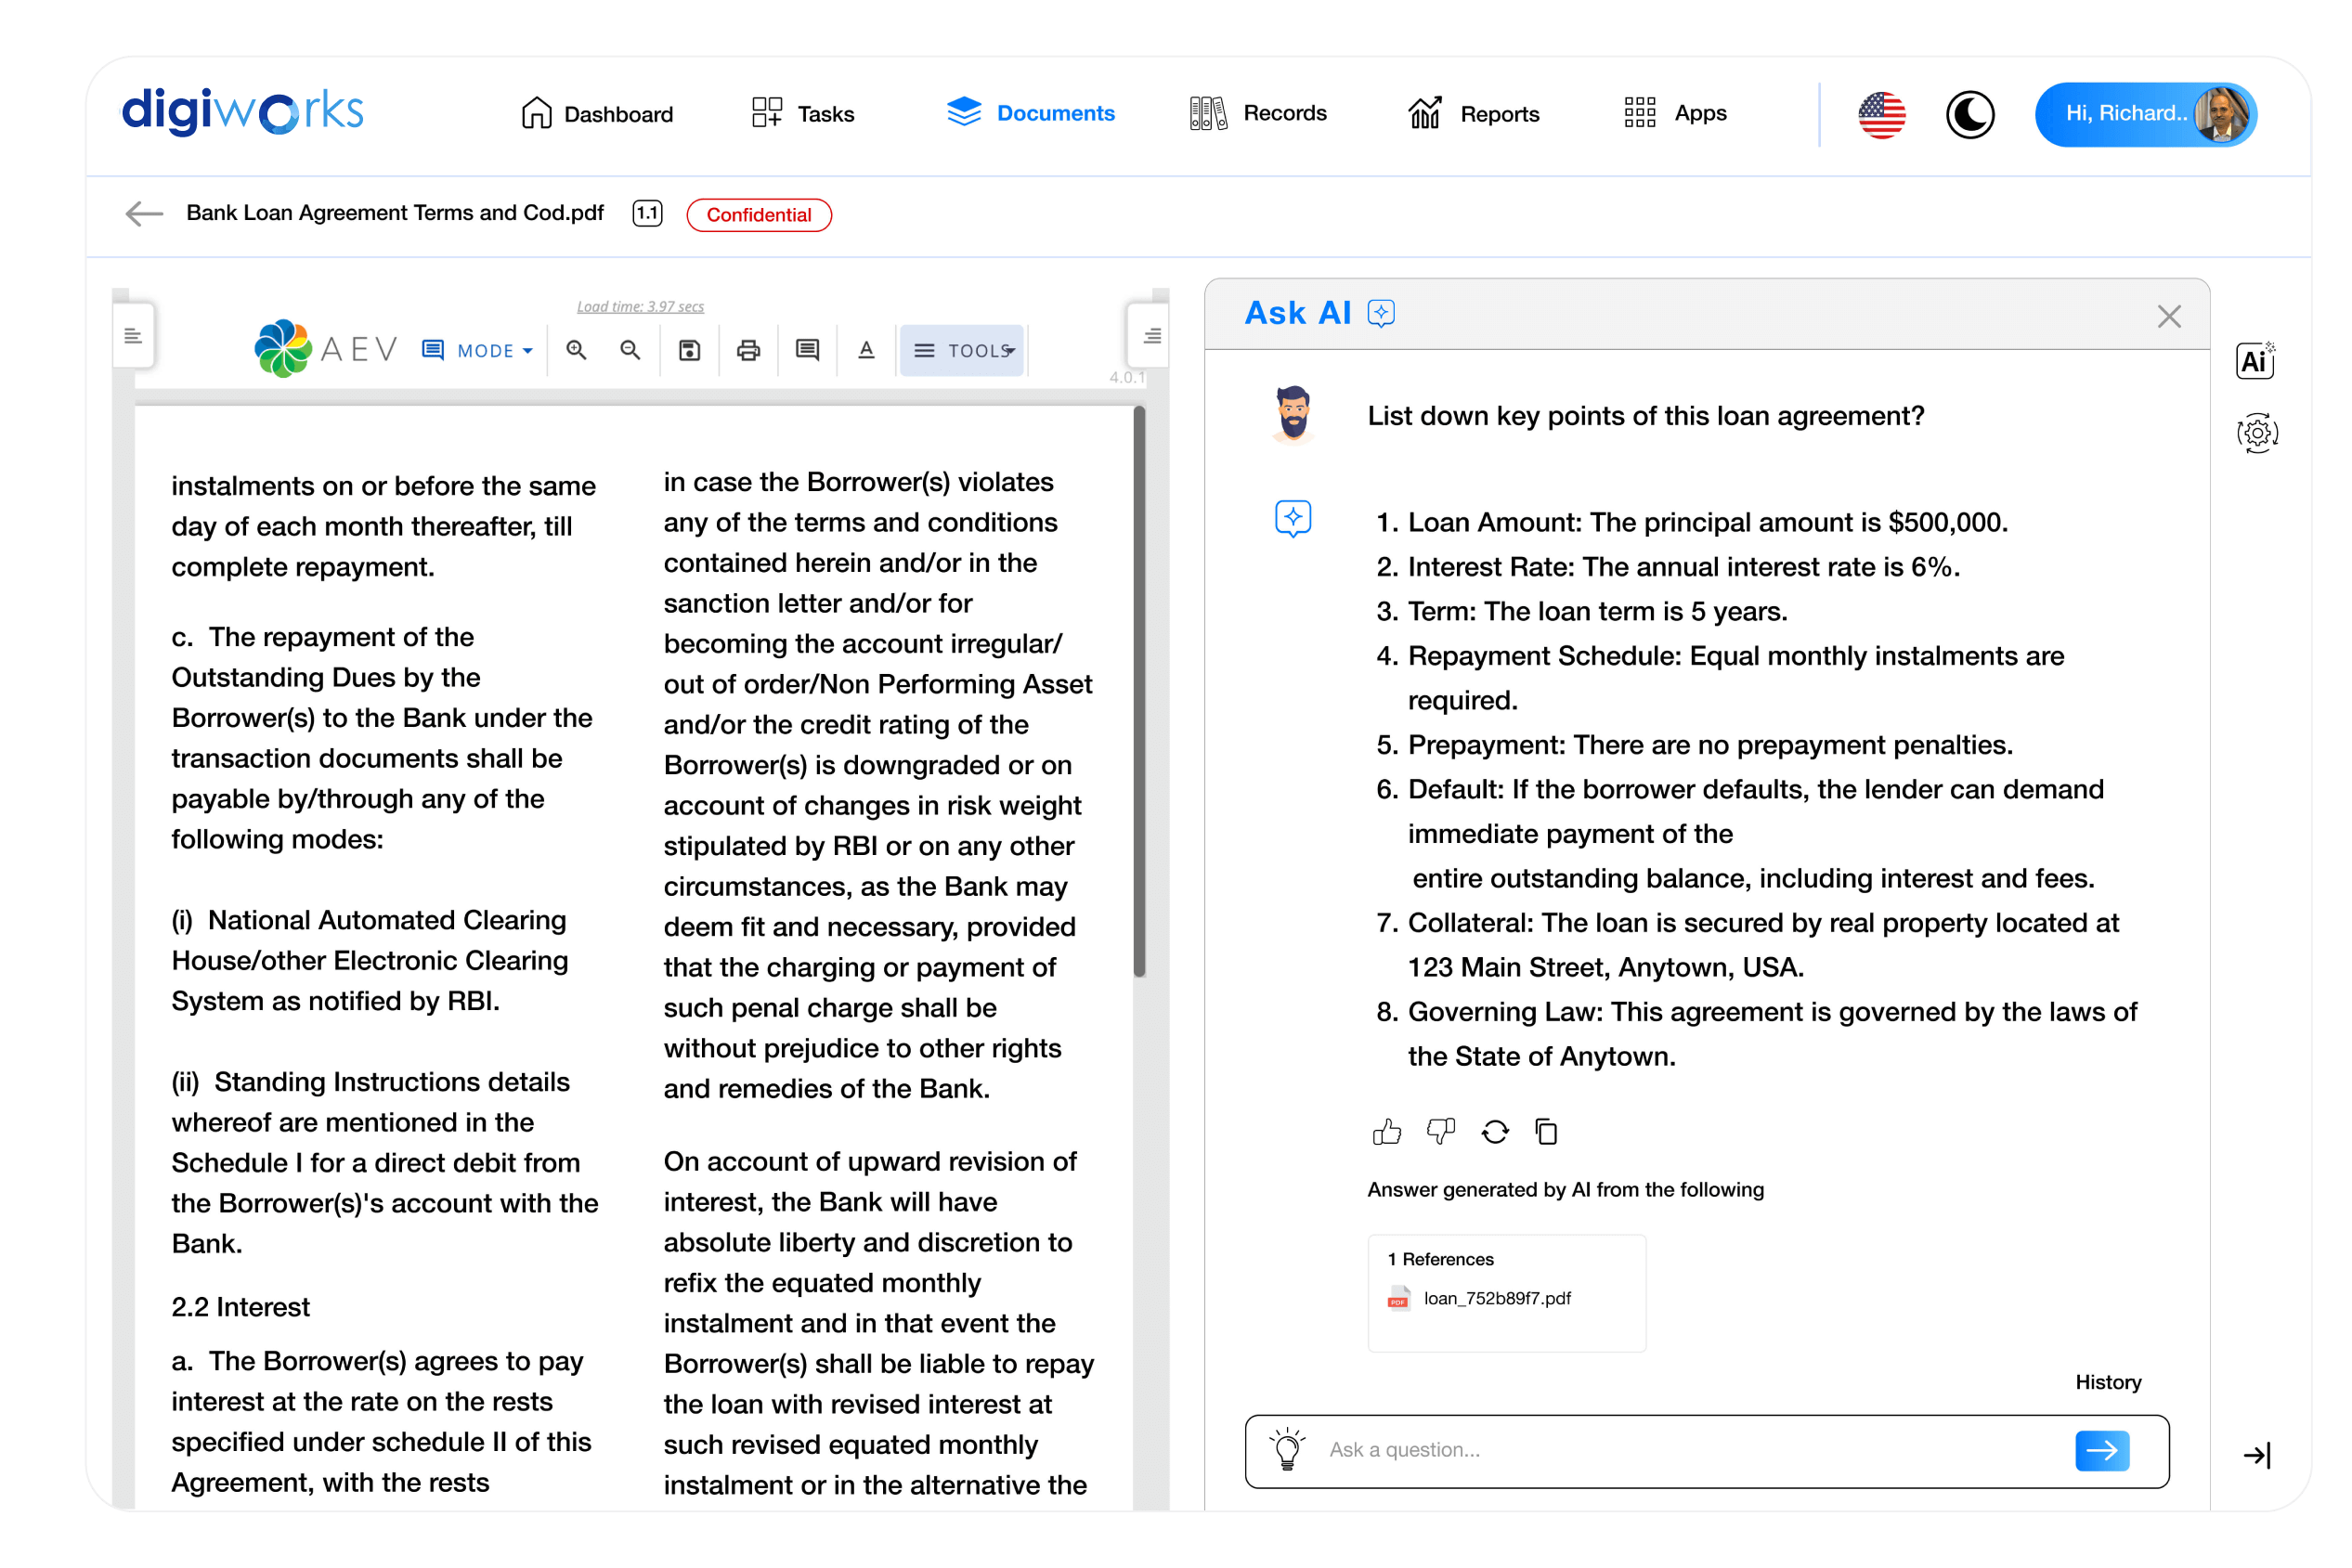Switch to dark mode using the moon toggle
Image resolution: width=2352 pixels, height=1568 pixels.
[x=1970, y=114]
